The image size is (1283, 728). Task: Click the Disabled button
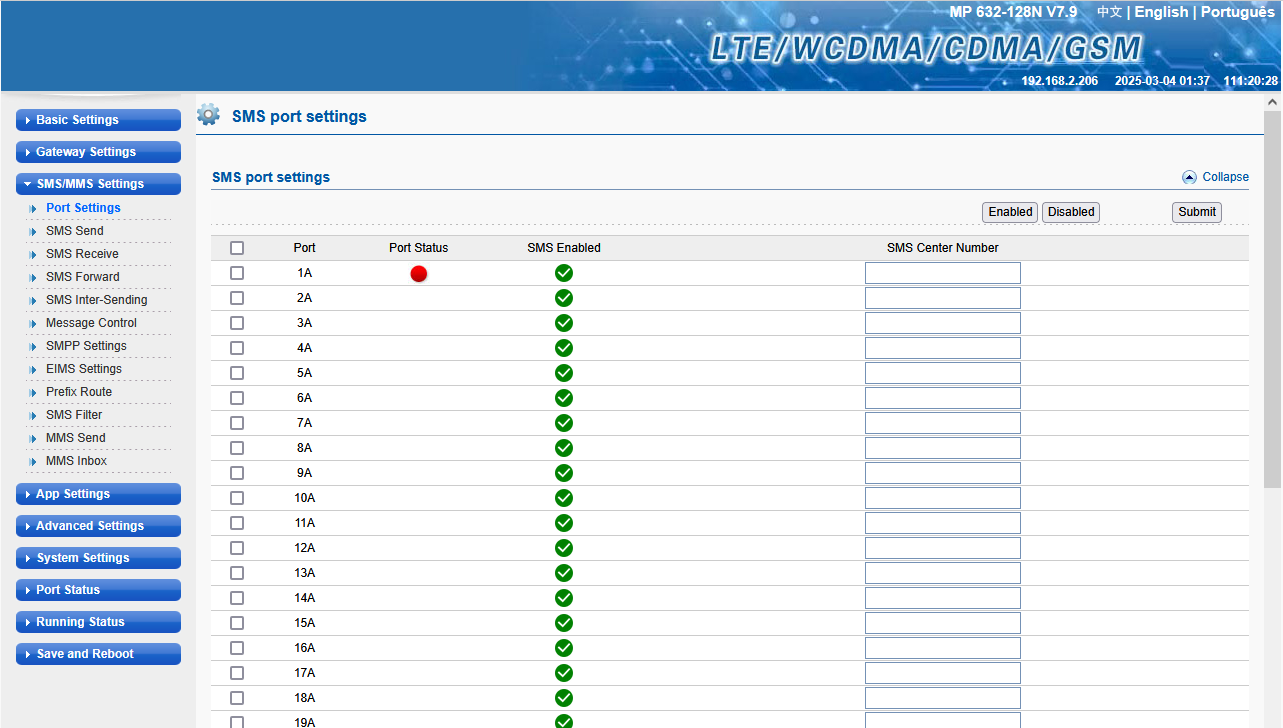pos(1070,212)
